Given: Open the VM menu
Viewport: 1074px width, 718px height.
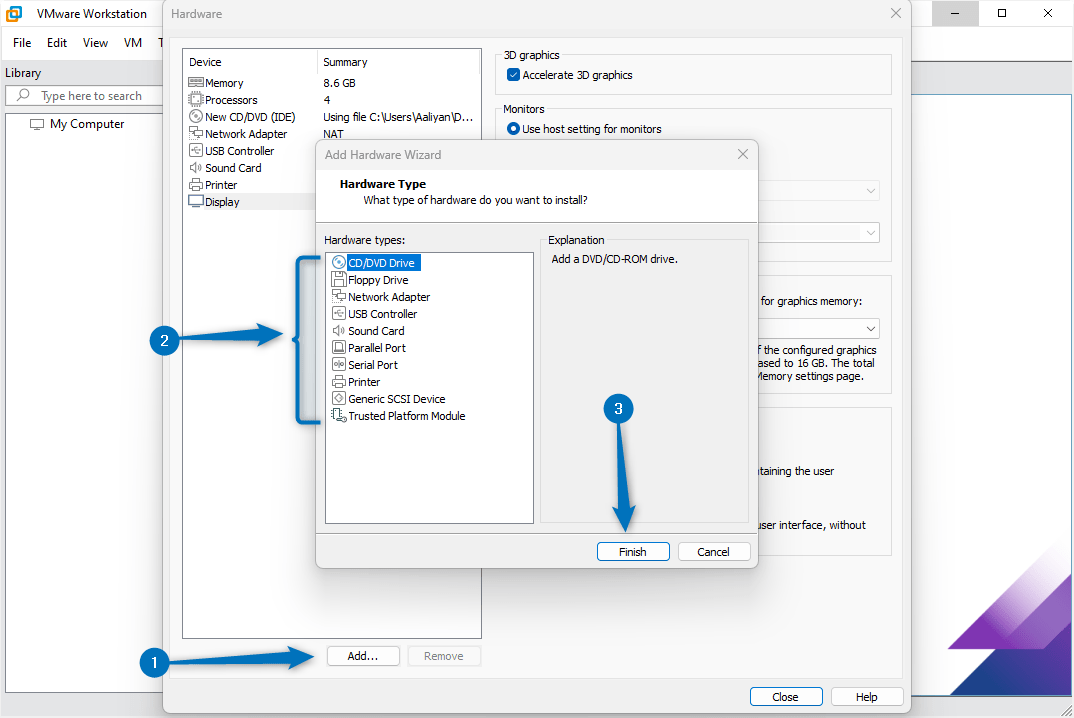Looking at the screenshot, I should 132,42.
